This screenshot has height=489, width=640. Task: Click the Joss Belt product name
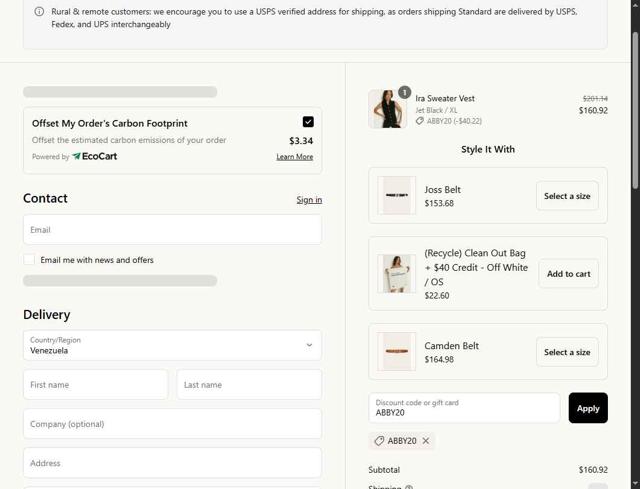tap(442, 190)
